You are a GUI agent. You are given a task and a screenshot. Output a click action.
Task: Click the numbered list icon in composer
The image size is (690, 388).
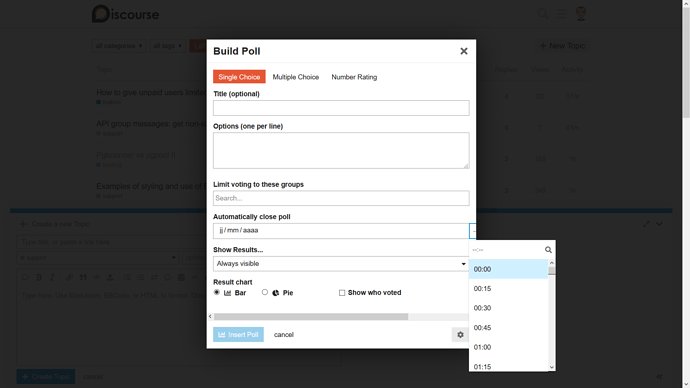click(x=140, y=277)
